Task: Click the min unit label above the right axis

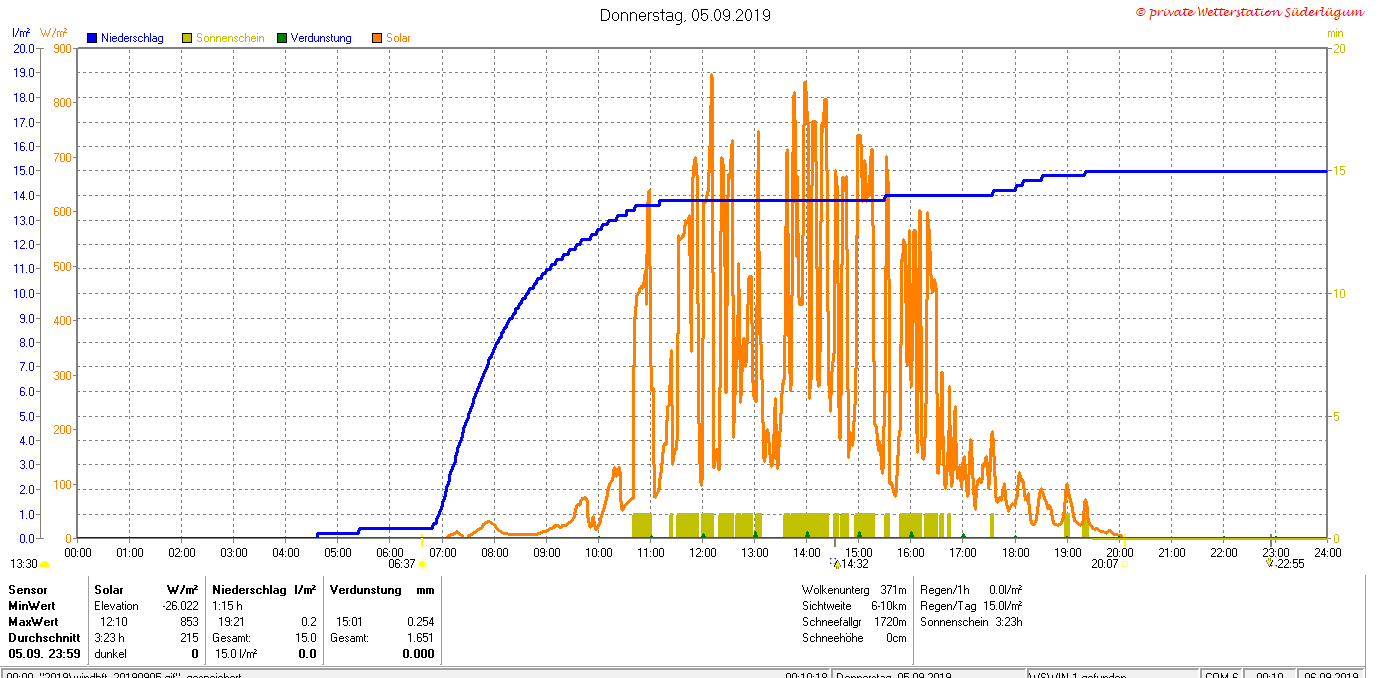Action: [1335, 33]
